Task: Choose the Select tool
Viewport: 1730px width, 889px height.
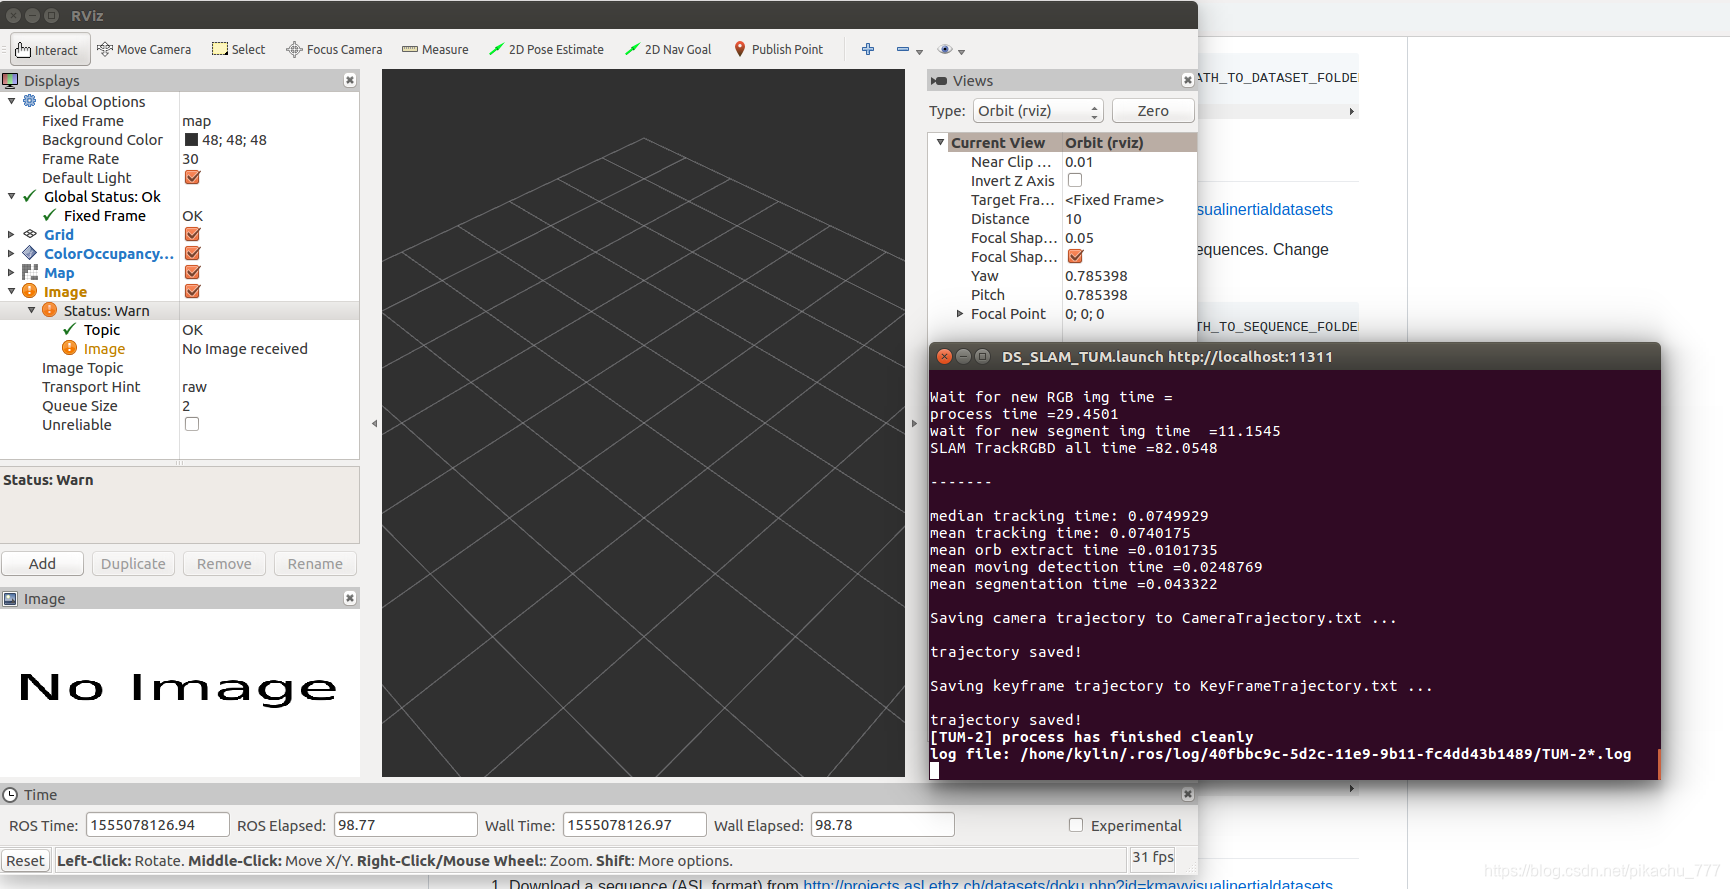Action: (x=238, y=50)
